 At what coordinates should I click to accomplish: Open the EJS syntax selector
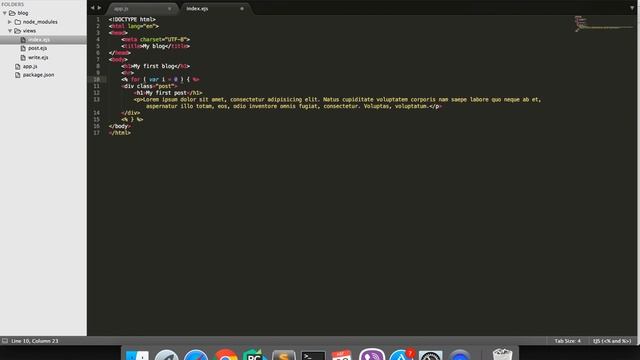coord(612,341)
